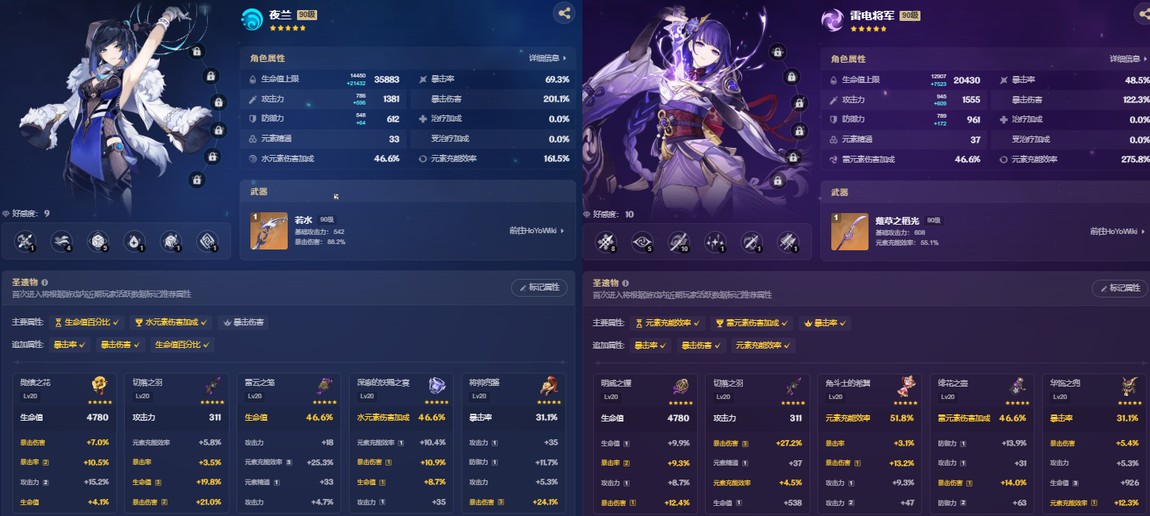
Task: Click the 薙草之稻光 polearm weapon icon
Action: tap(849, 232)
